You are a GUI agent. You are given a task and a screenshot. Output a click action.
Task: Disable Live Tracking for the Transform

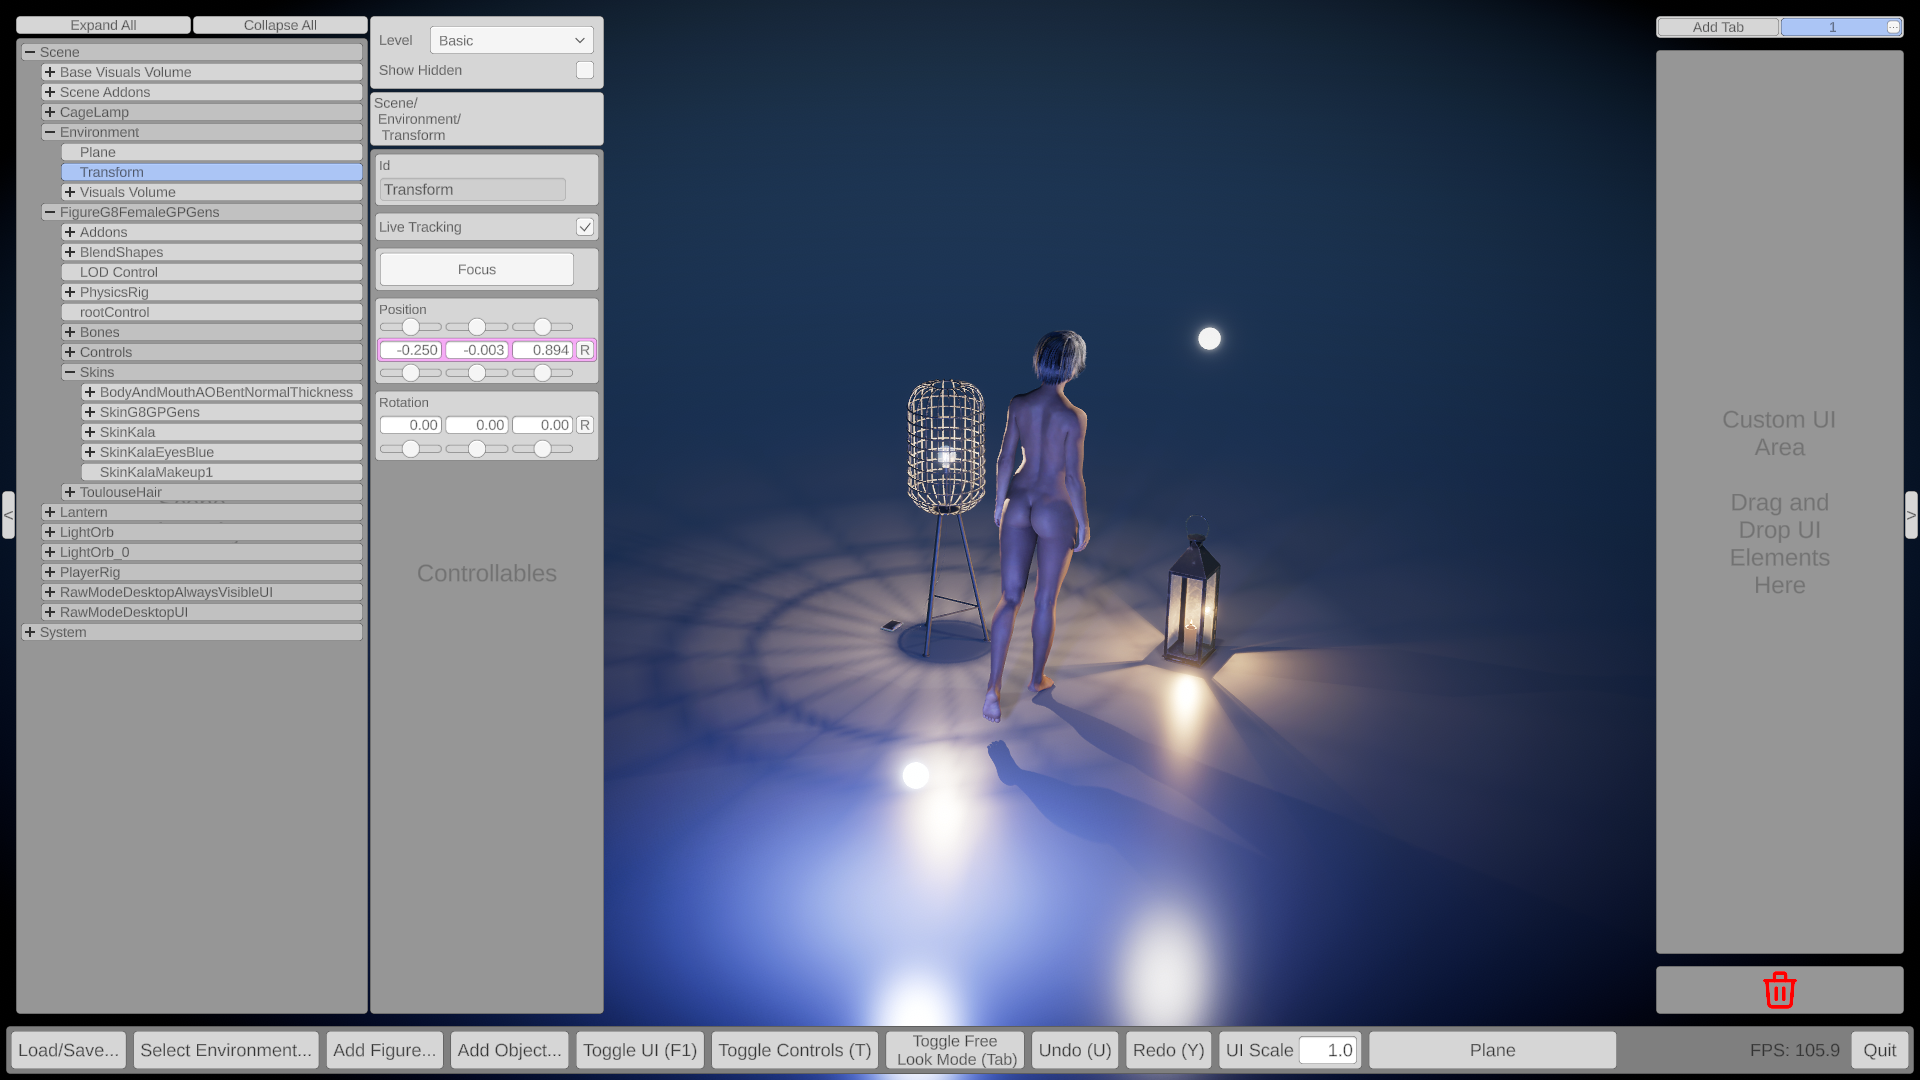tap(585, 226)
